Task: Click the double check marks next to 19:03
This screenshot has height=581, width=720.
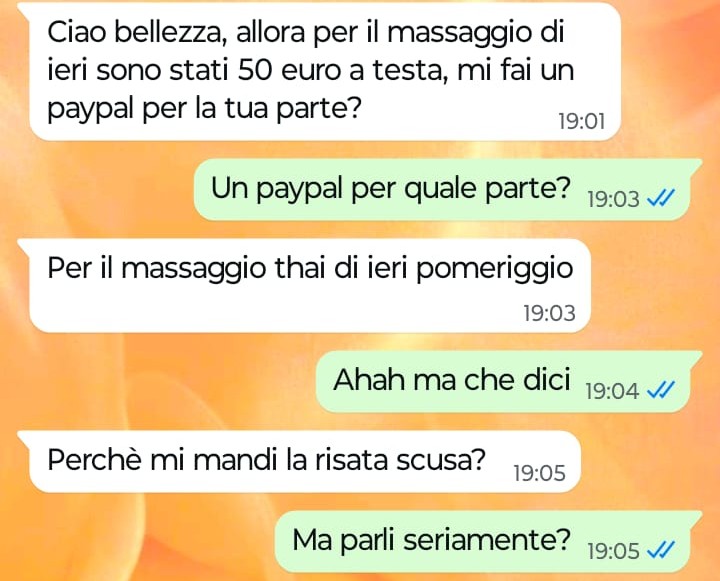Action: [661, 198]
